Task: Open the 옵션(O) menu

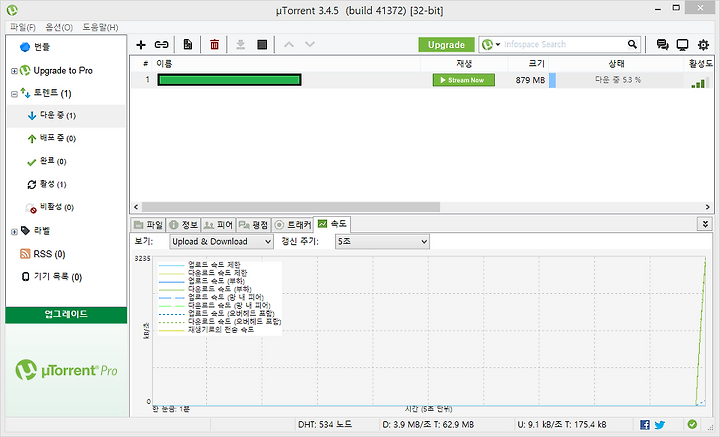Action: 59,27
